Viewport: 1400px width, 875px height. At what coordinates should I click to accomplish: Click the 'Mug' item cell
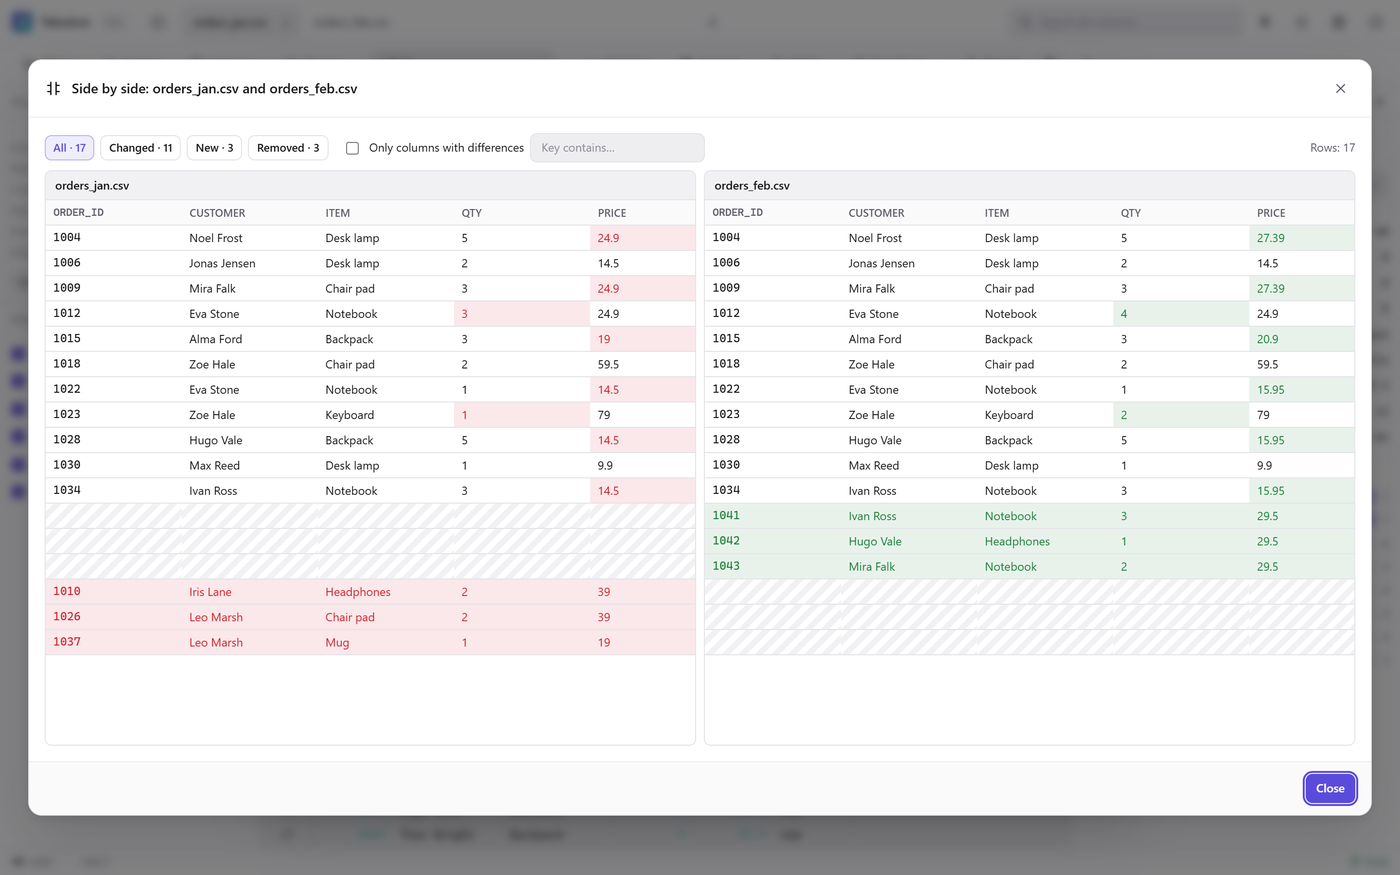click(337, 643)
